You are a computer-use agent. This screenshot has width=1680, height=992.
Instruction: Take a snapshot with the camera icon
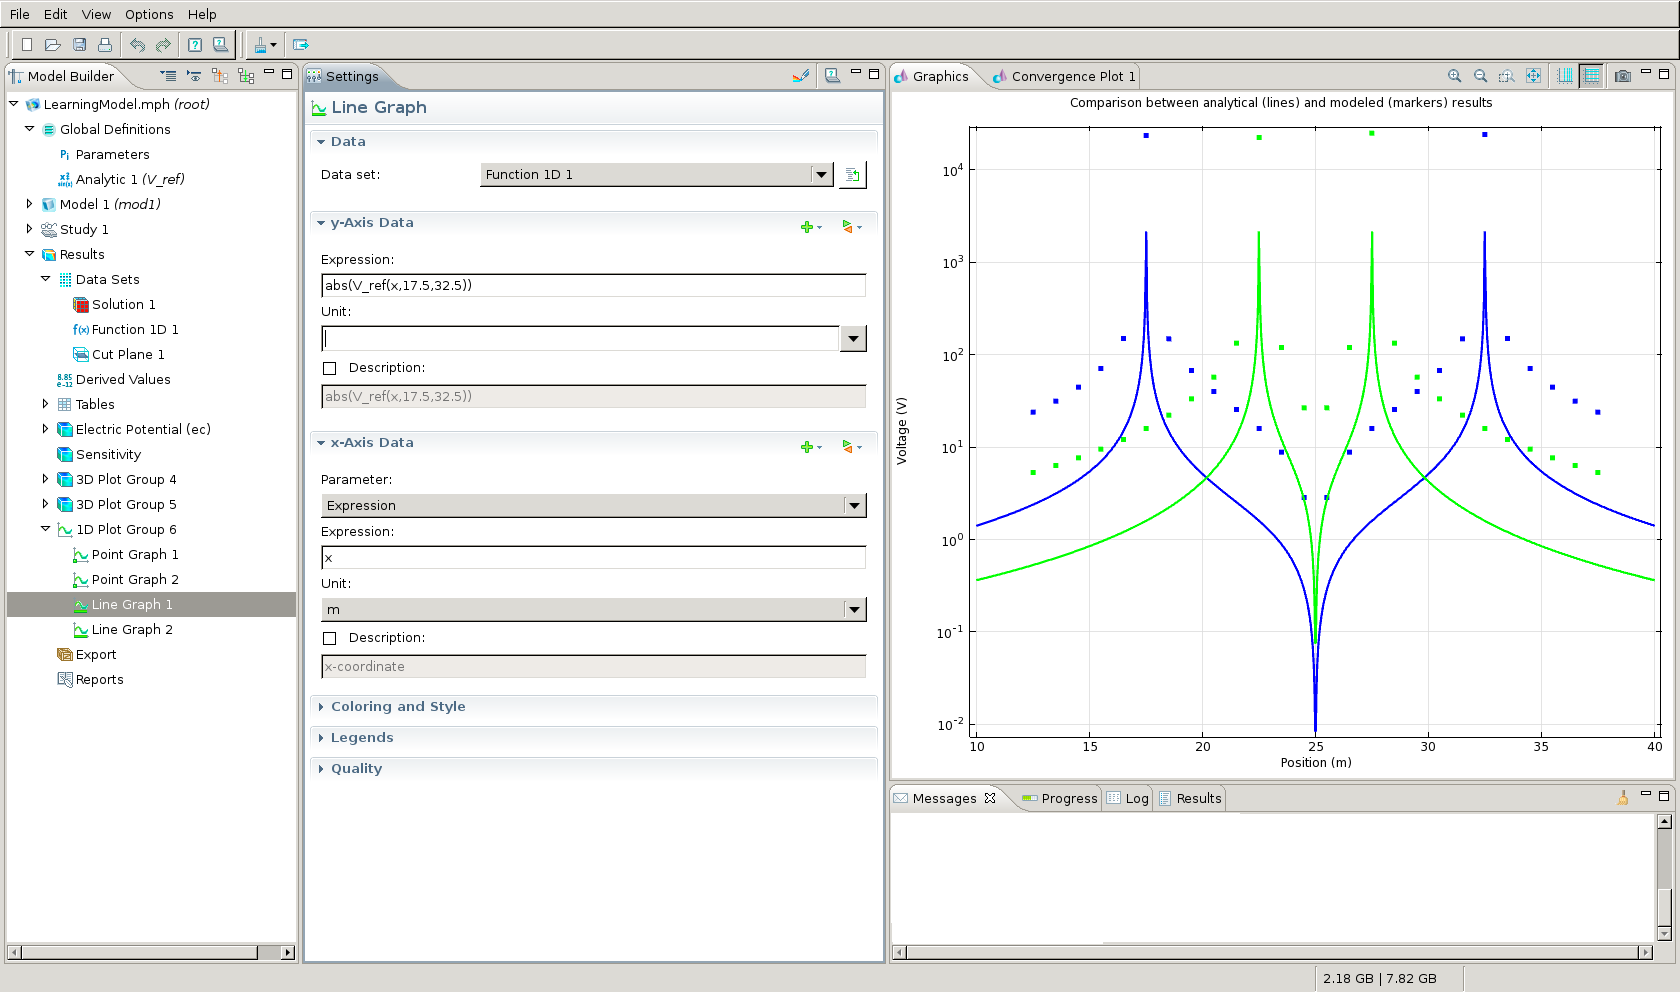(1622, 76)
